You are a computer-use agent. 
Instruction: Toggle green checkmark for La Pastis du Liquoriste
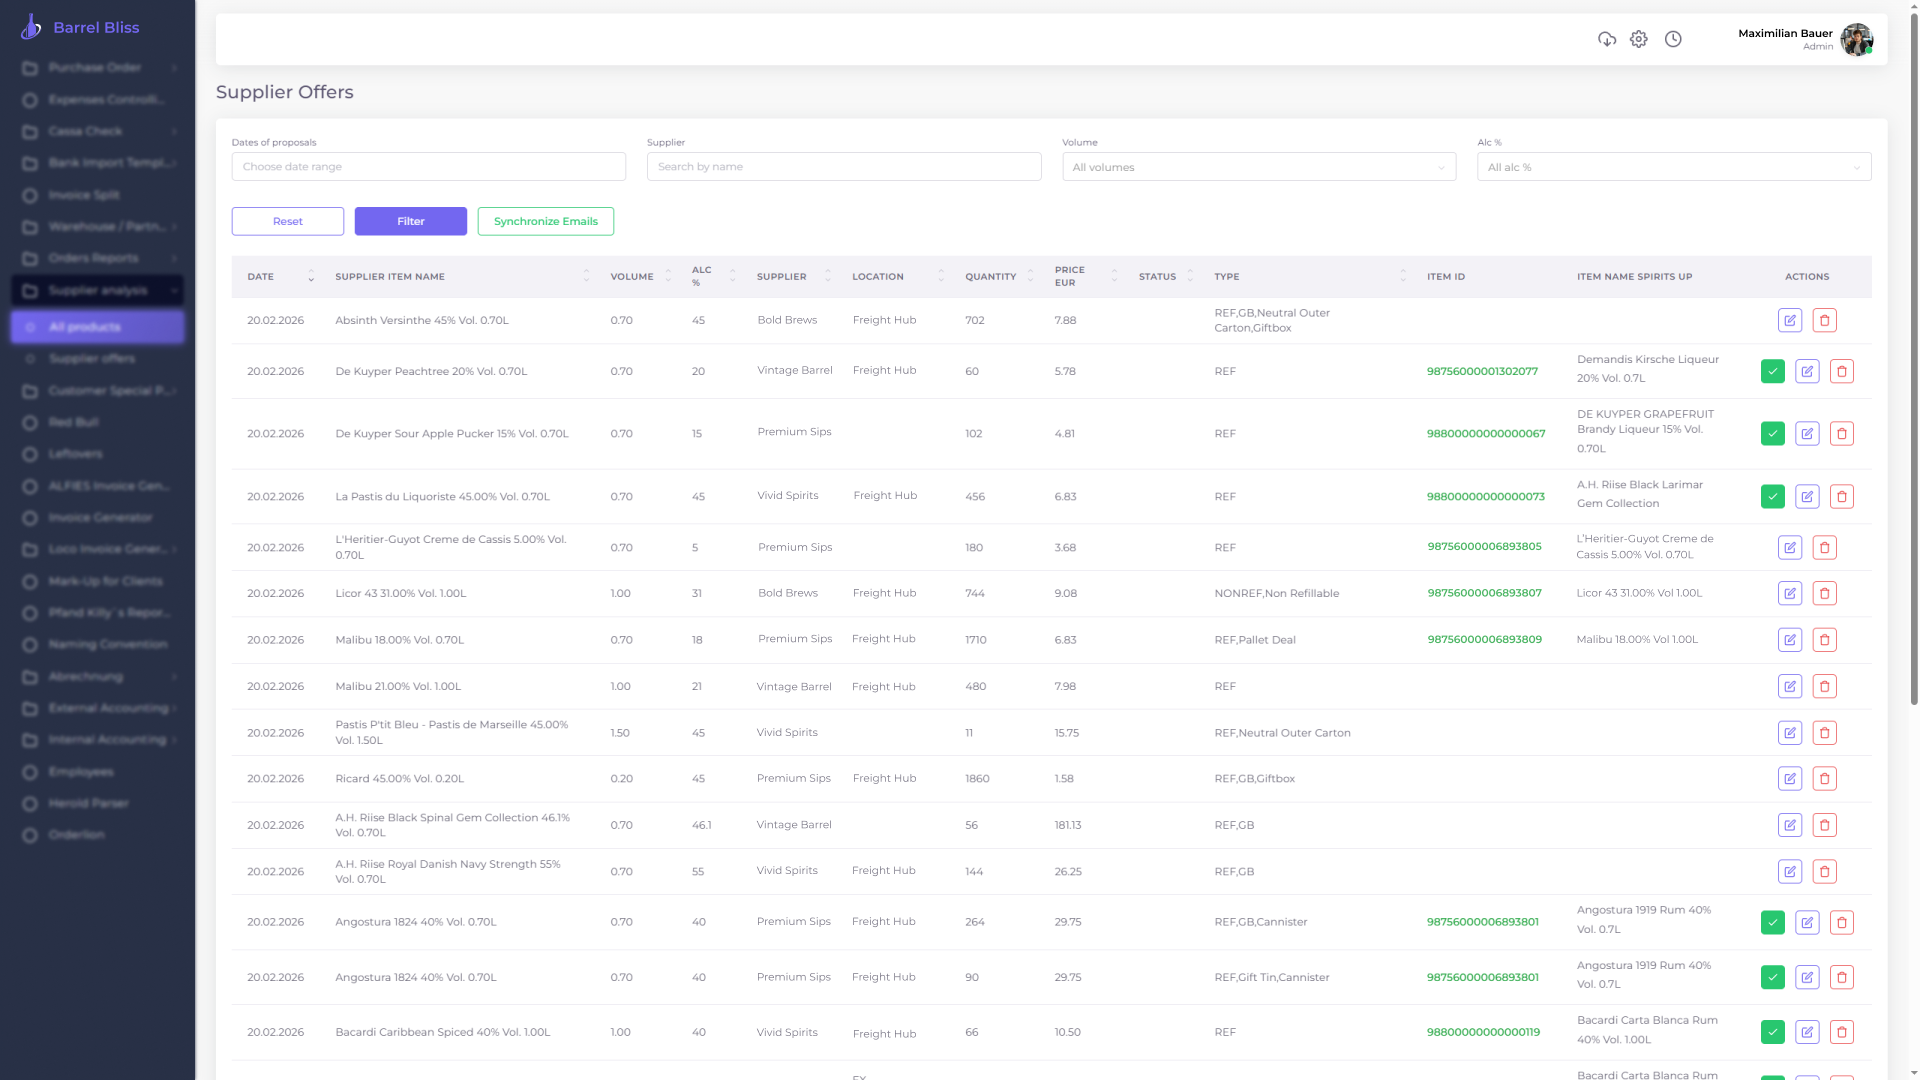click(1773, 497)
